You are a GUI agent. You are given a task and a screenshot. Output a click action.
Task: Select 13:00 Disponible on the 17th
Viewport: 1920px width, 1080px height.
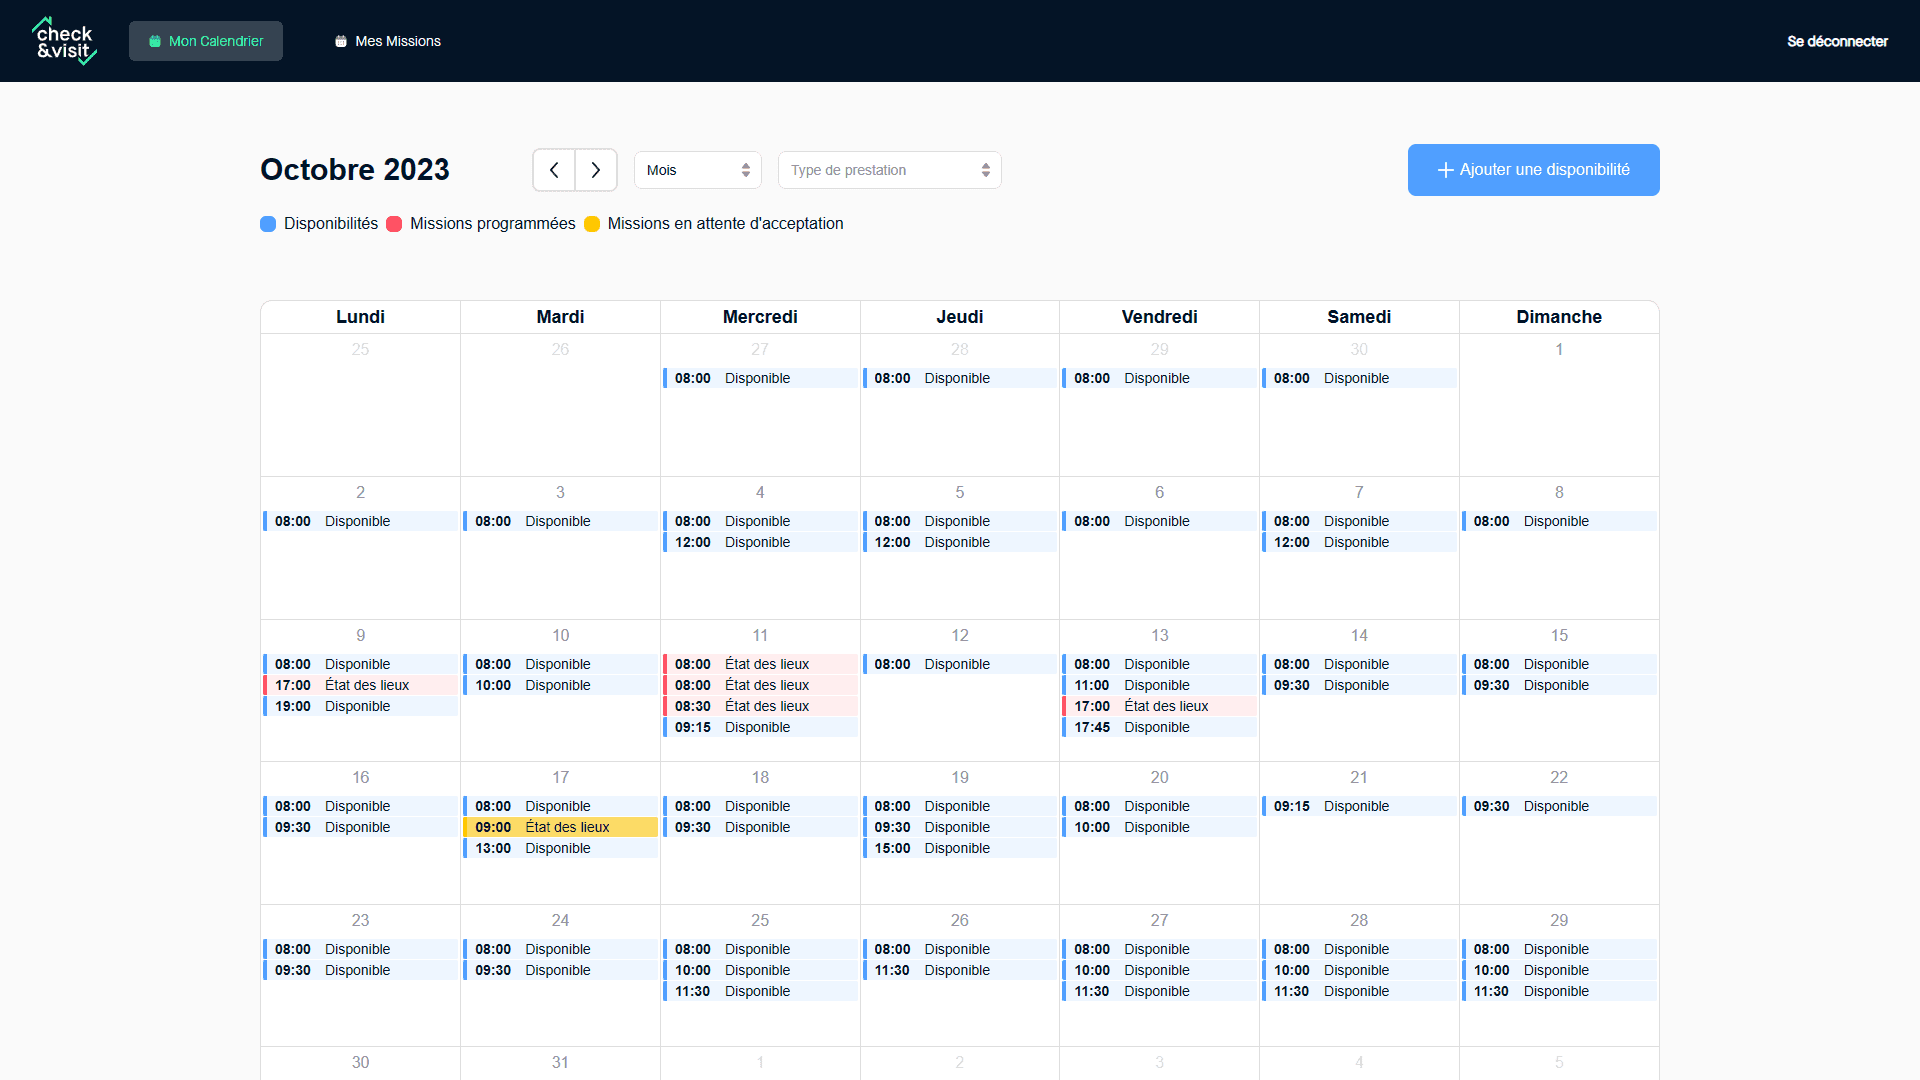[560, 848]
